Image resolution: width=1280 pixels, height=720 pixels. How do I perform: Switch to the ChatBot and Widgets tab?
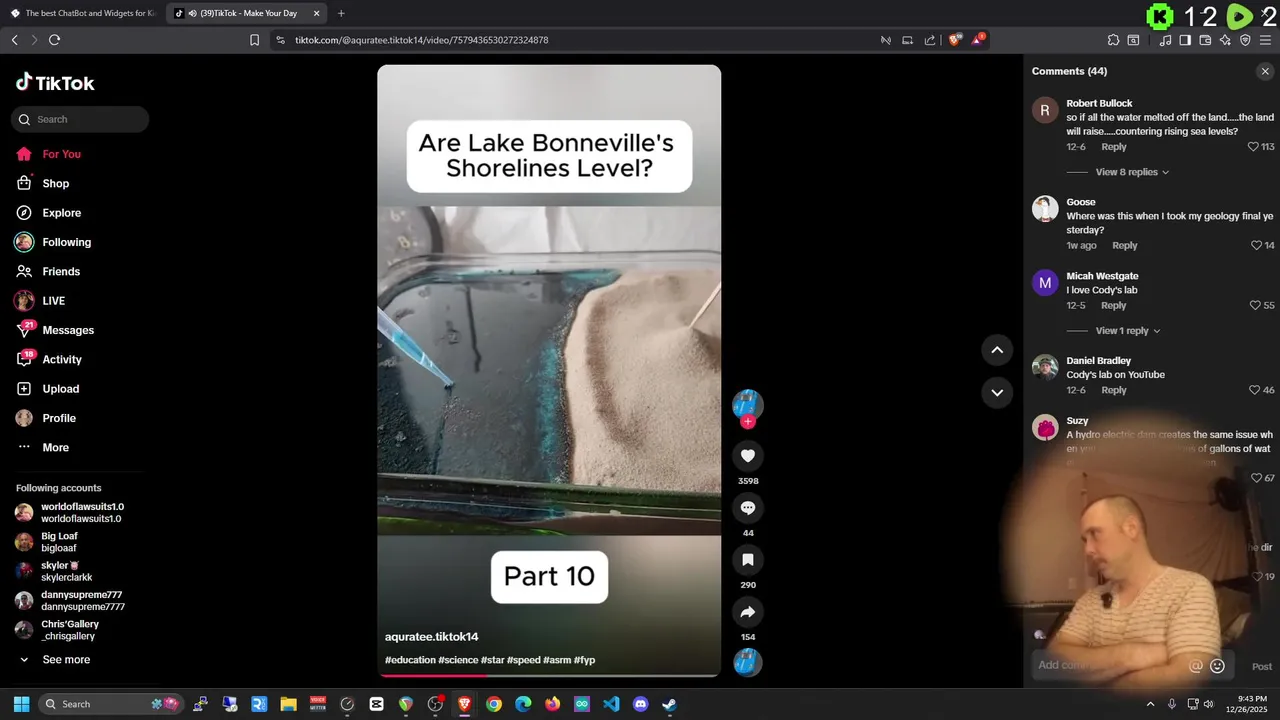click(83, 13)
